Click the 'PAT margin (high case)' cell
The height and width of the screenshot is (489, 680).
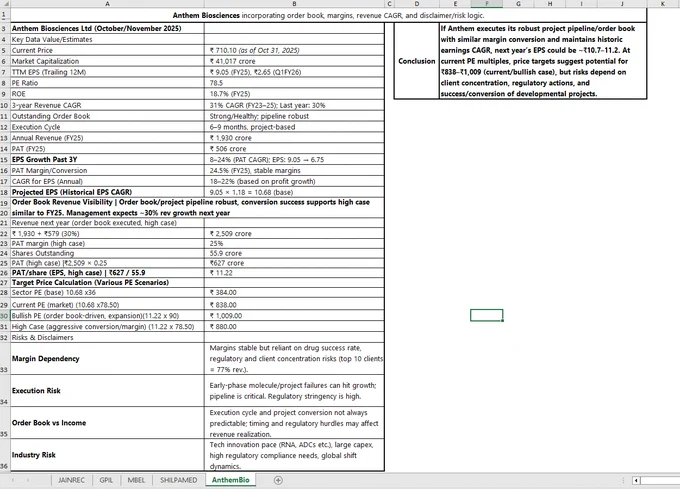107,243
